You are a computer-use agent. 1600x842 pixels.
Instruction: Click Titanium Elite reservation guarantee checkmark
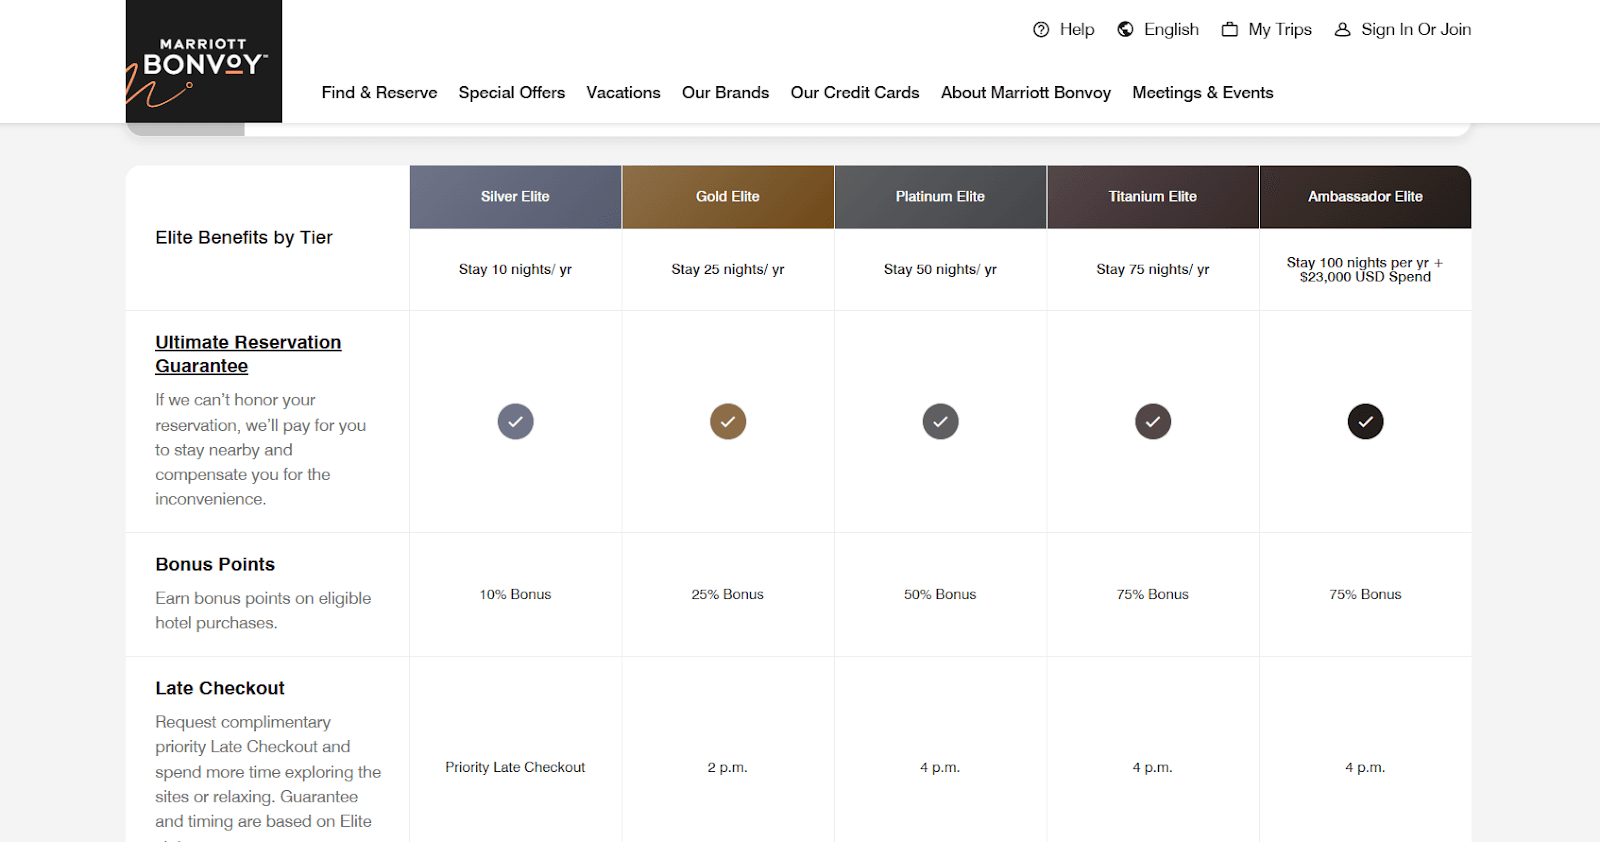pos(1153,422)
